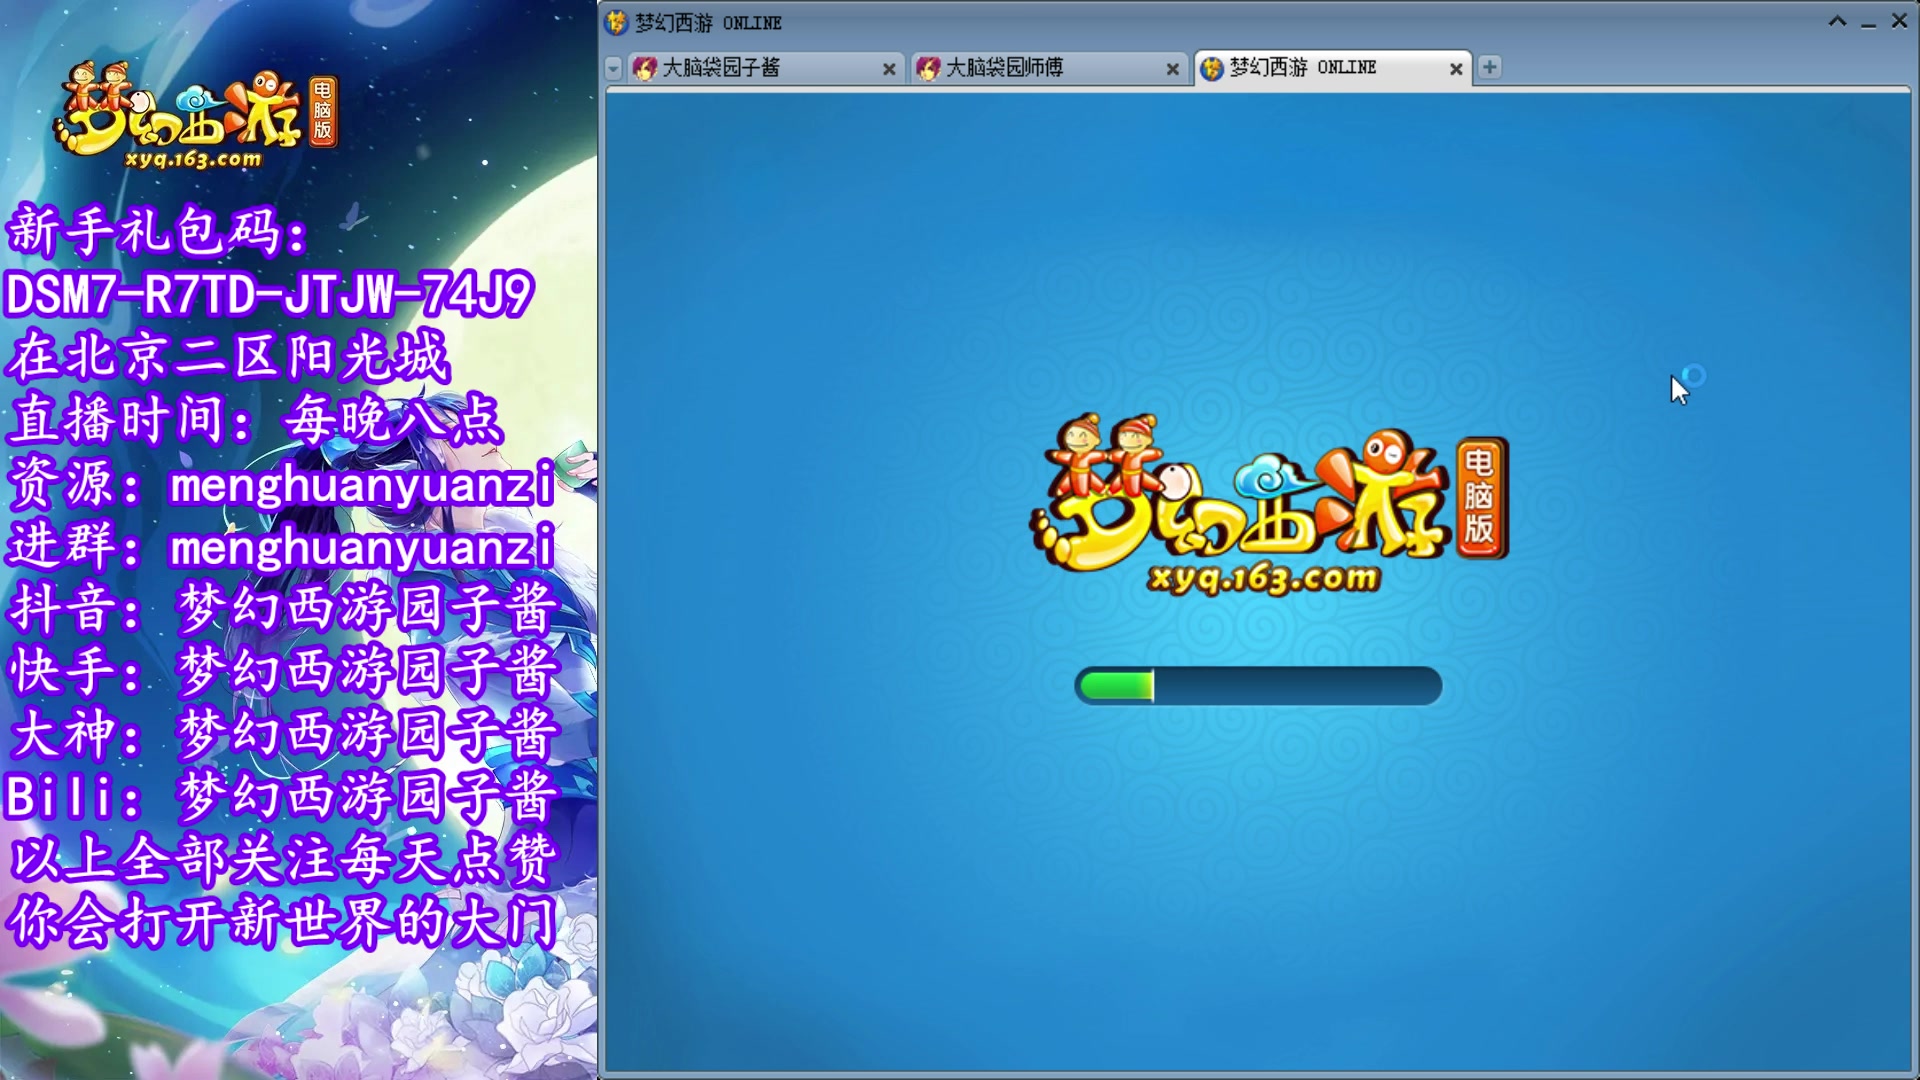
Task: Close the 大脑袋园子酱 tab
Action: coord(889,69)
